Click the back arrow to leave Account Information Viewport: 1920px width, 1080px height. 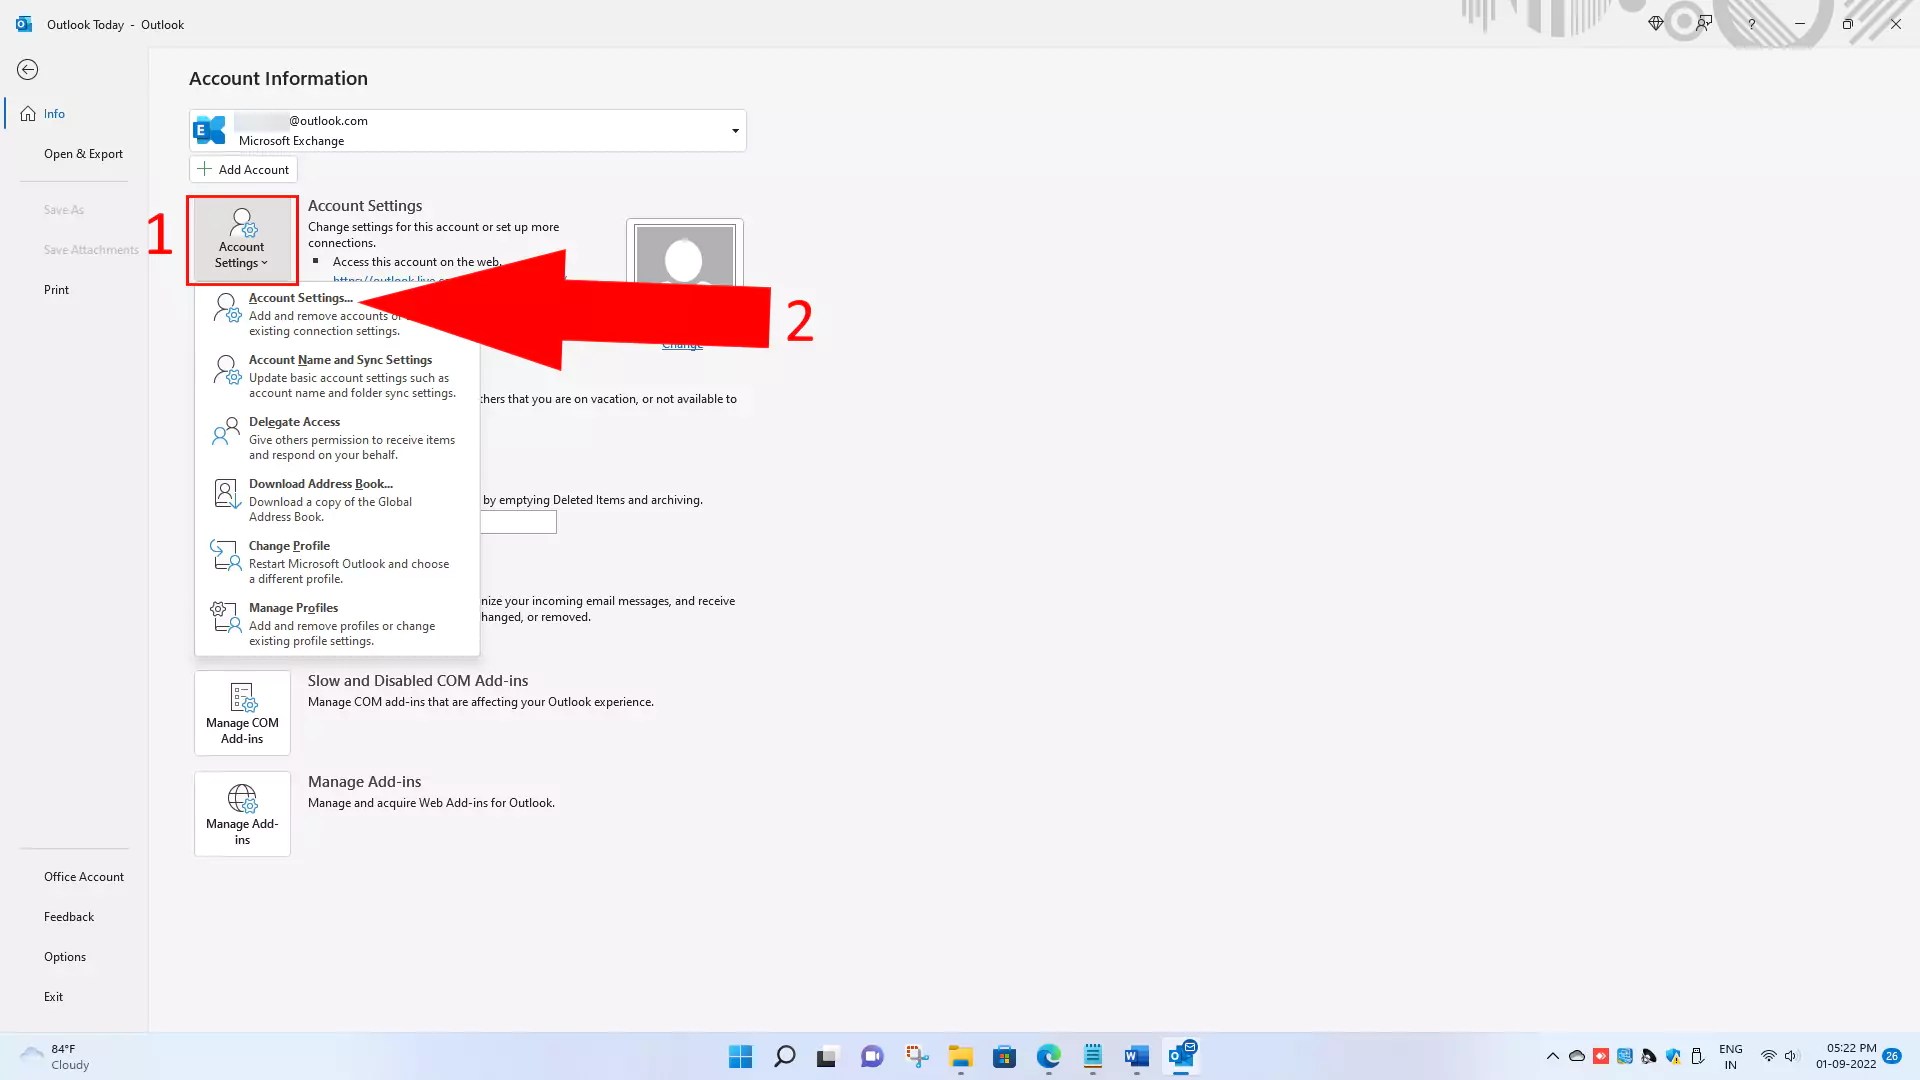[27, 69]
